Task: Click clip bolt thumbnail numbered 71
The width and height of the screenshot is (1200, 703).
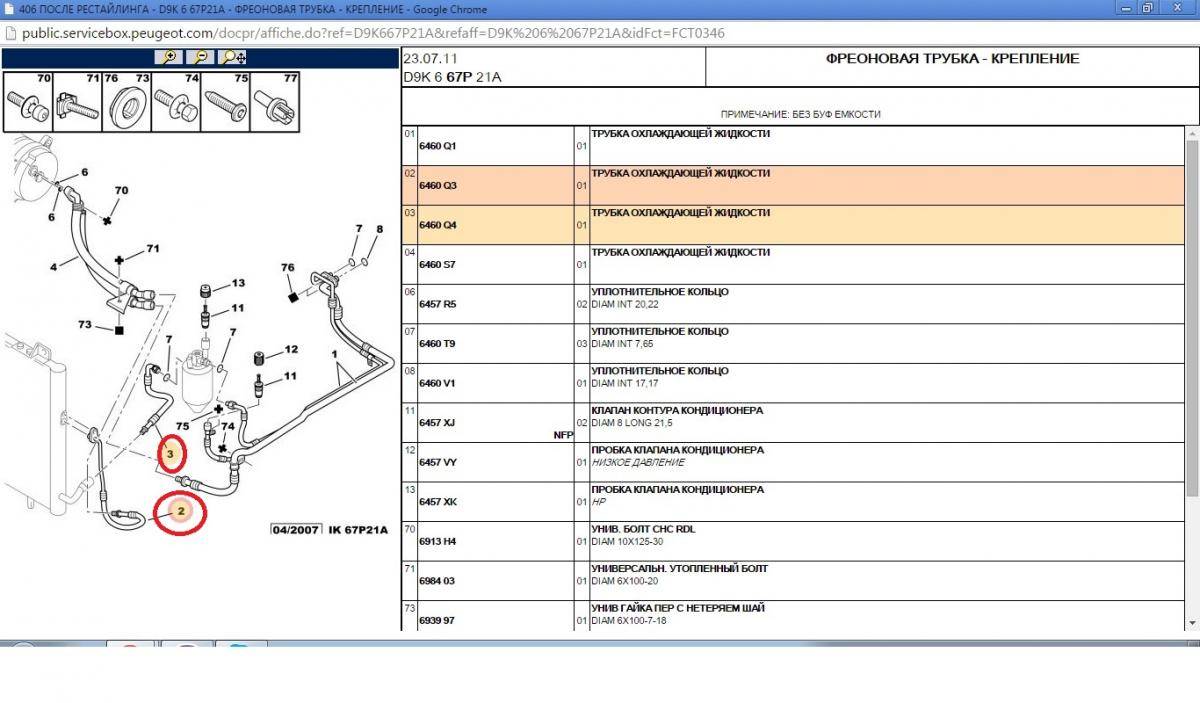Action: point(78,104)
